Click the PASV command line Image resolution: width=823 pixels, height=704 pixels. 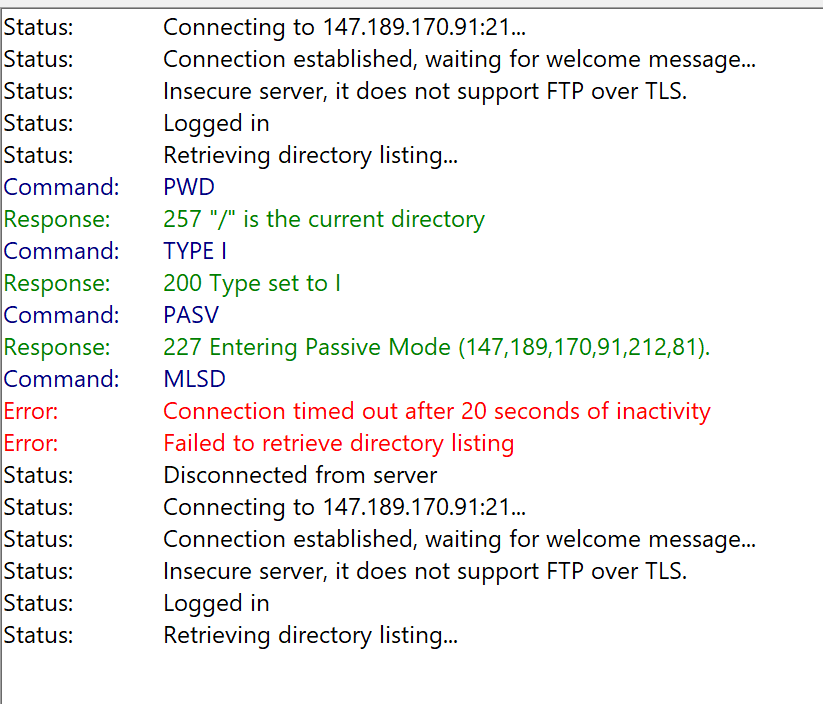tap(191, 315)
